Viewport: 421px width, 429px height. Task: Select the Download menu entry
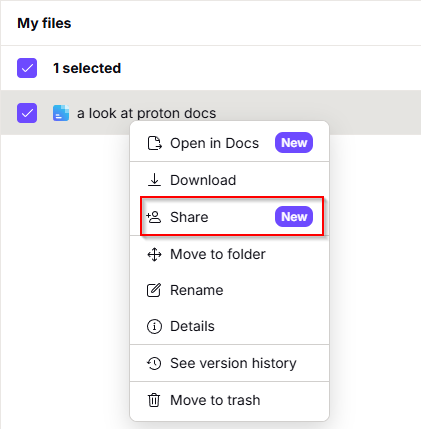tap(229, 180)
